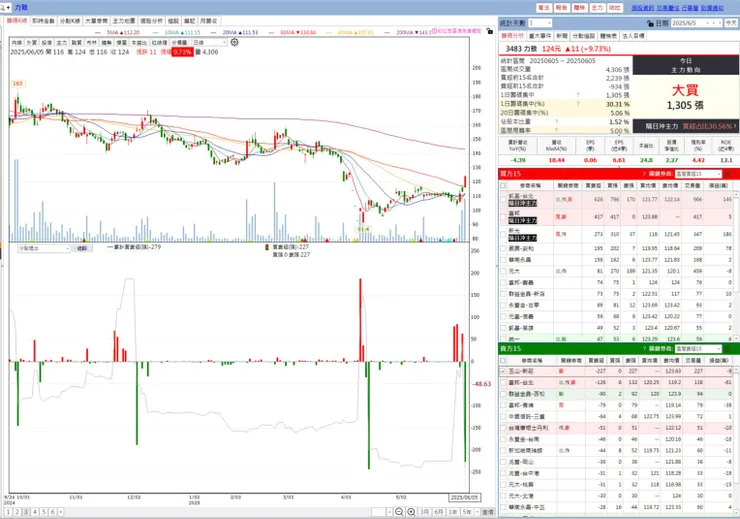Viewport: 740px width, 519px height.
Task: Open 分點進出 dropdown above lower chart
Action: [x=44, y=248]
